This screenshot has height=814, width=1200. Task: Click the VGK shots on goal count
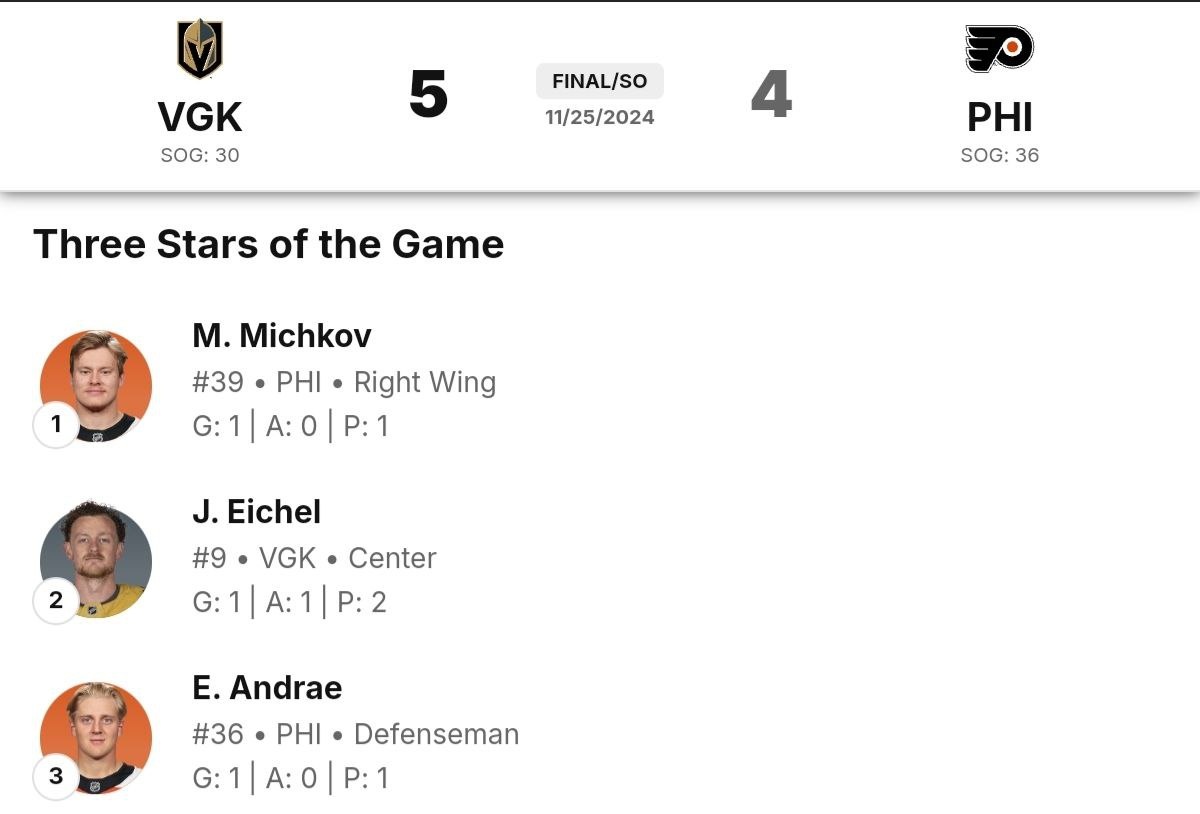pos(200,155)
